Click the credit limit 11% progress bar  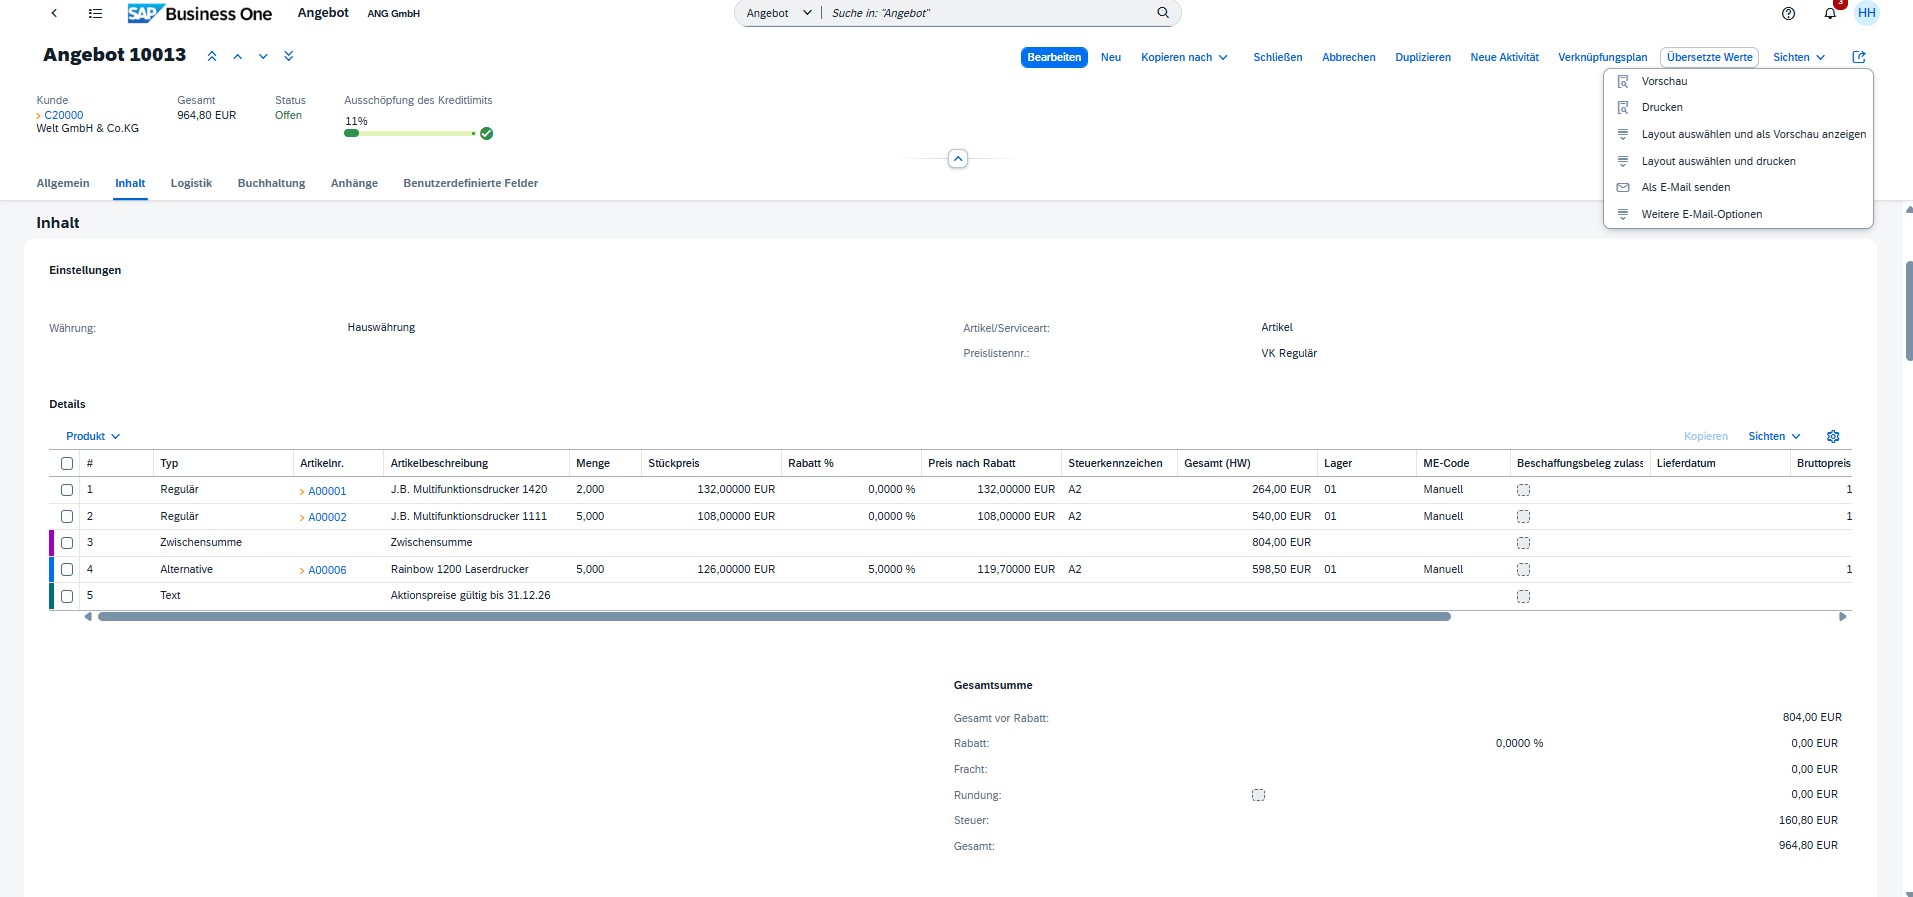coord(410,133)
